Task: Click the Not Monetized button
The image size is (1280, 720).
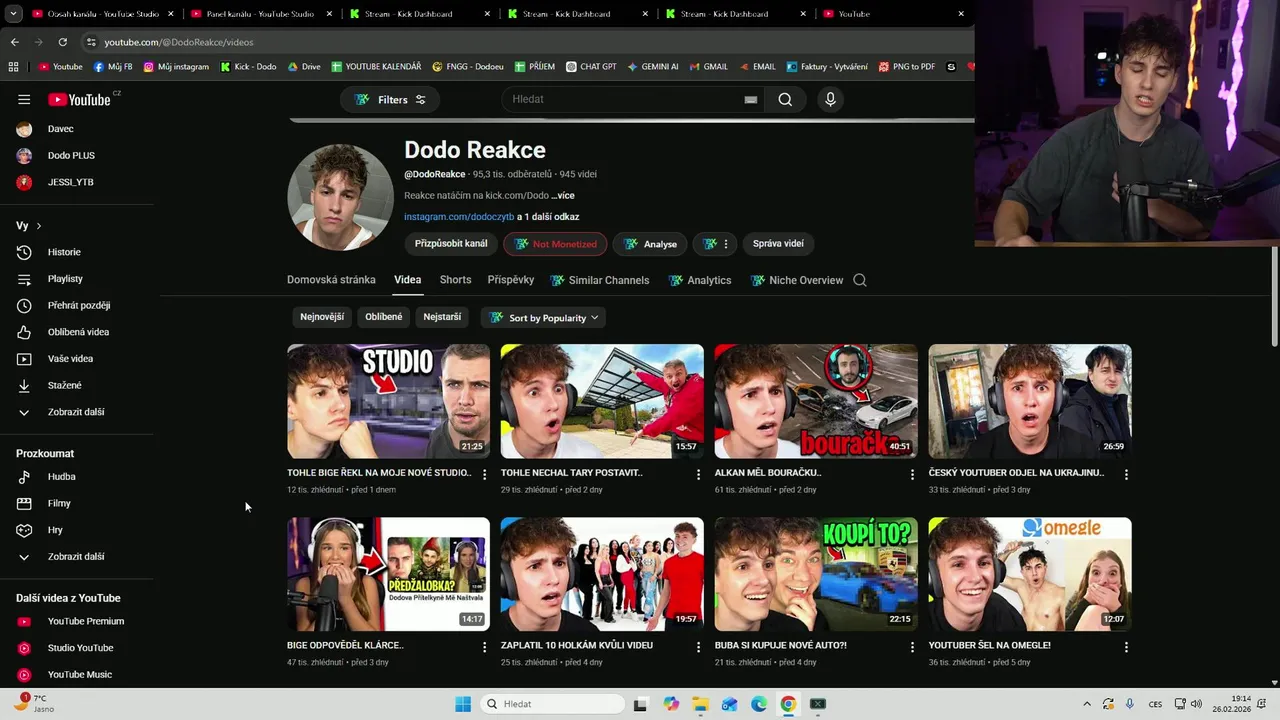Action: point(556,244)
